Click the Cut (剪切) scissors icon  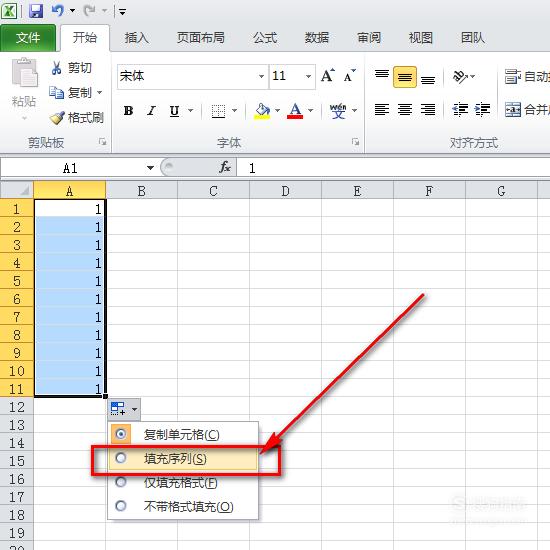coord(56,68)
